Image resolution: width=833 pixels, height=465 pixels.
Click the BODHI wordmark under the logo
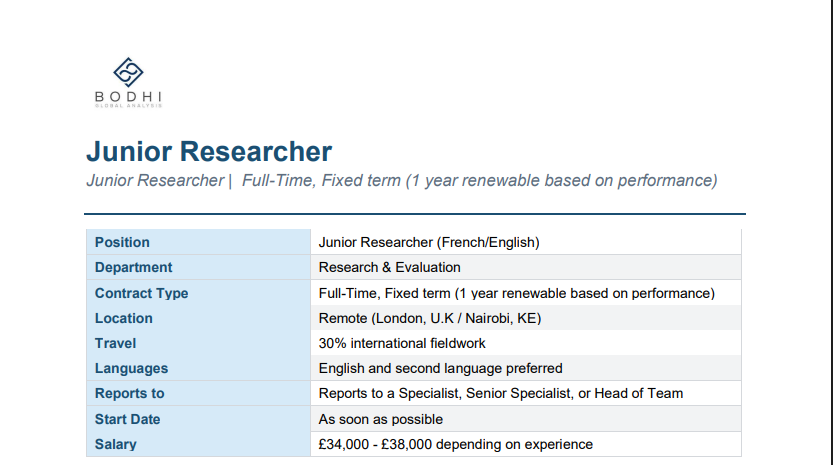point(128,97)
